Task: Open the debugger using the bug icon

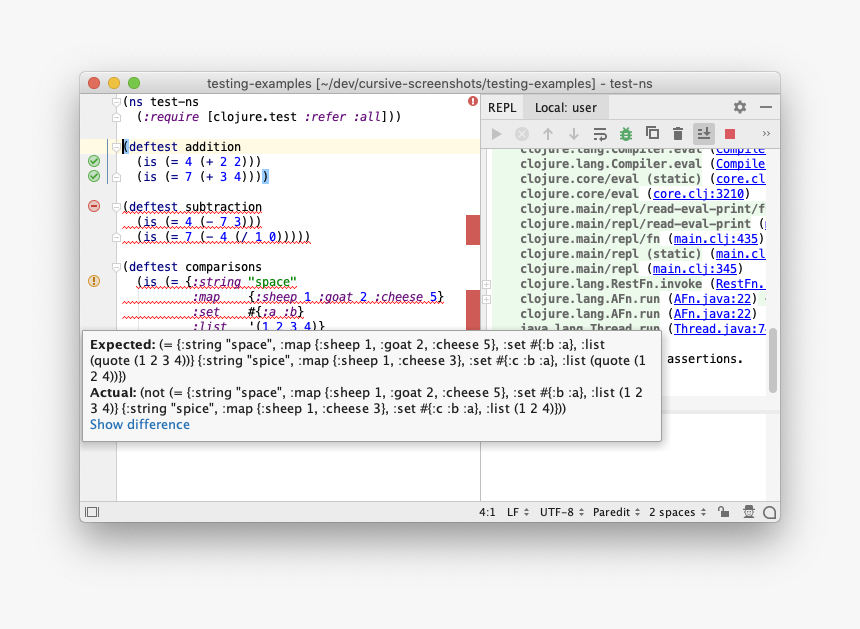Action: click(x=626, y=133)
